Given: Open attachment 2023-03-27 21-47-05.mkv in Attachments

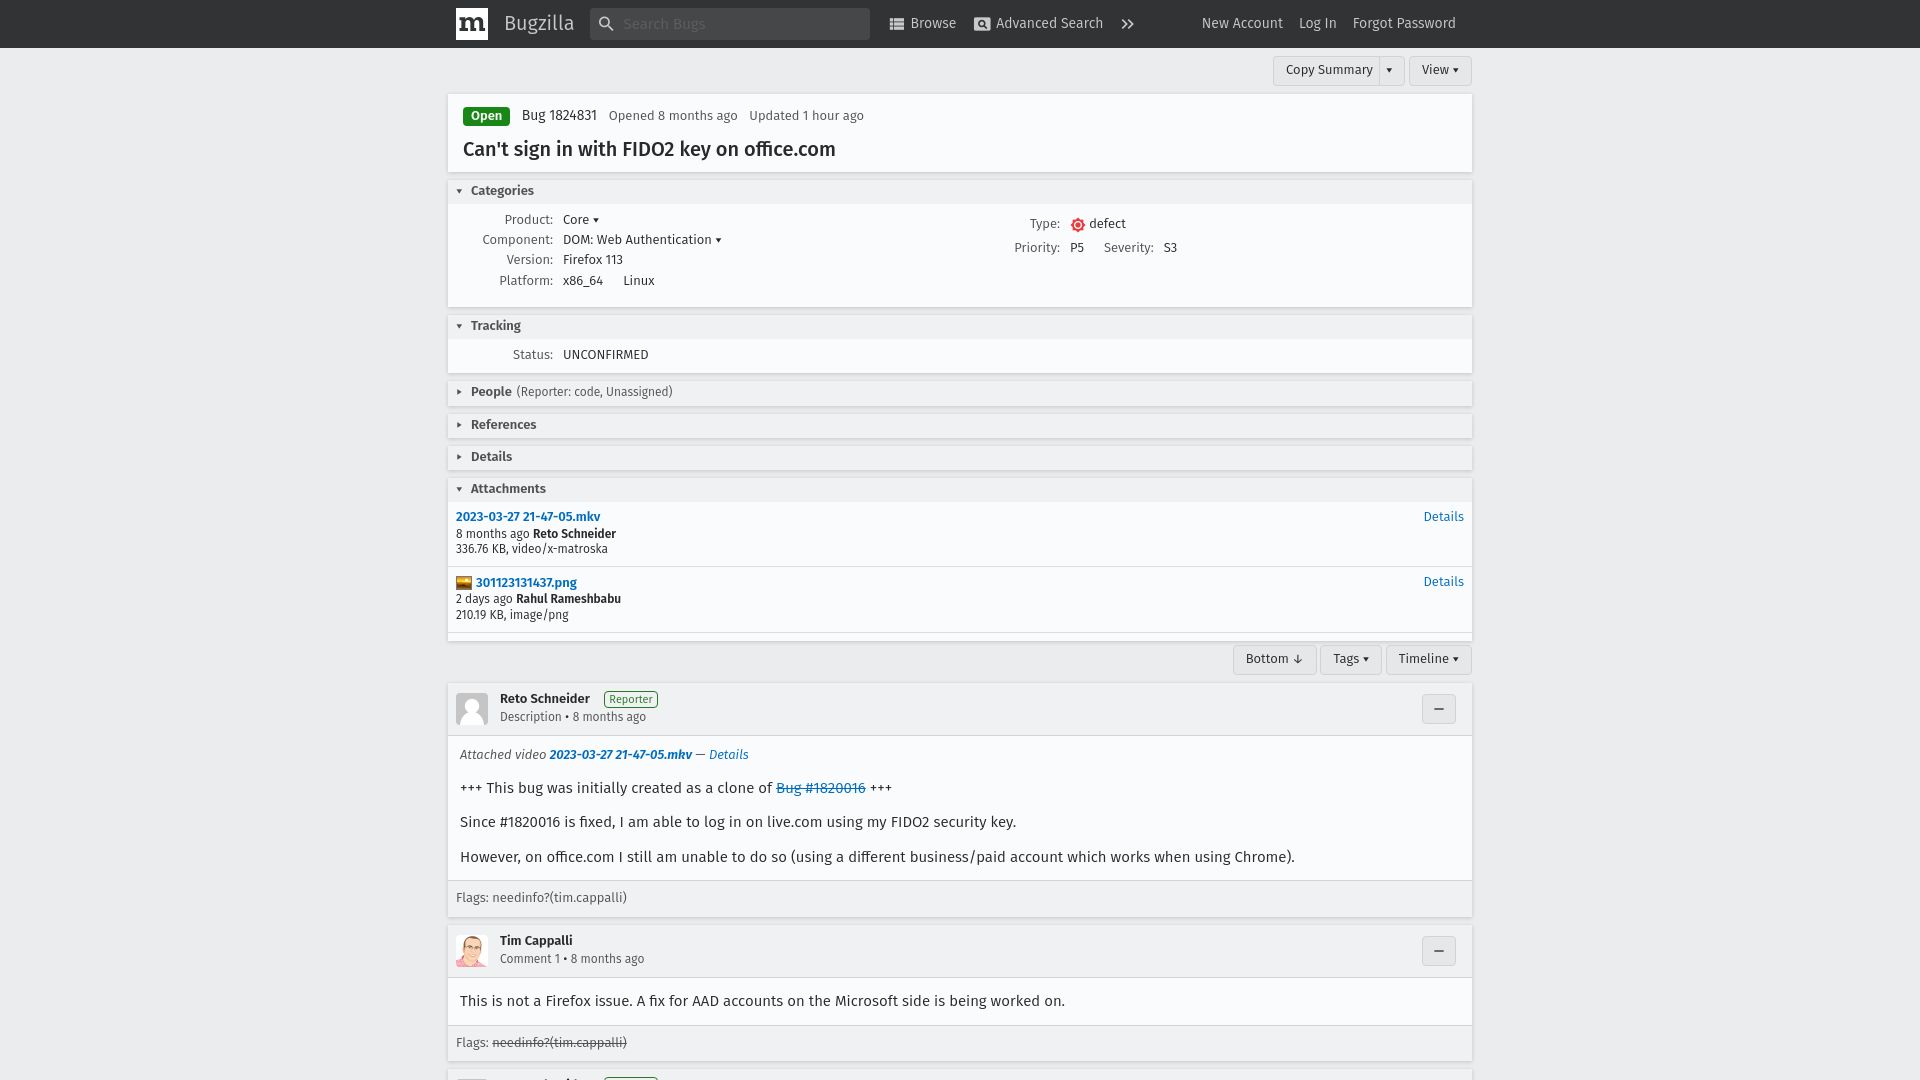Looking at the screenshot, I should click(x=528, y=517).
